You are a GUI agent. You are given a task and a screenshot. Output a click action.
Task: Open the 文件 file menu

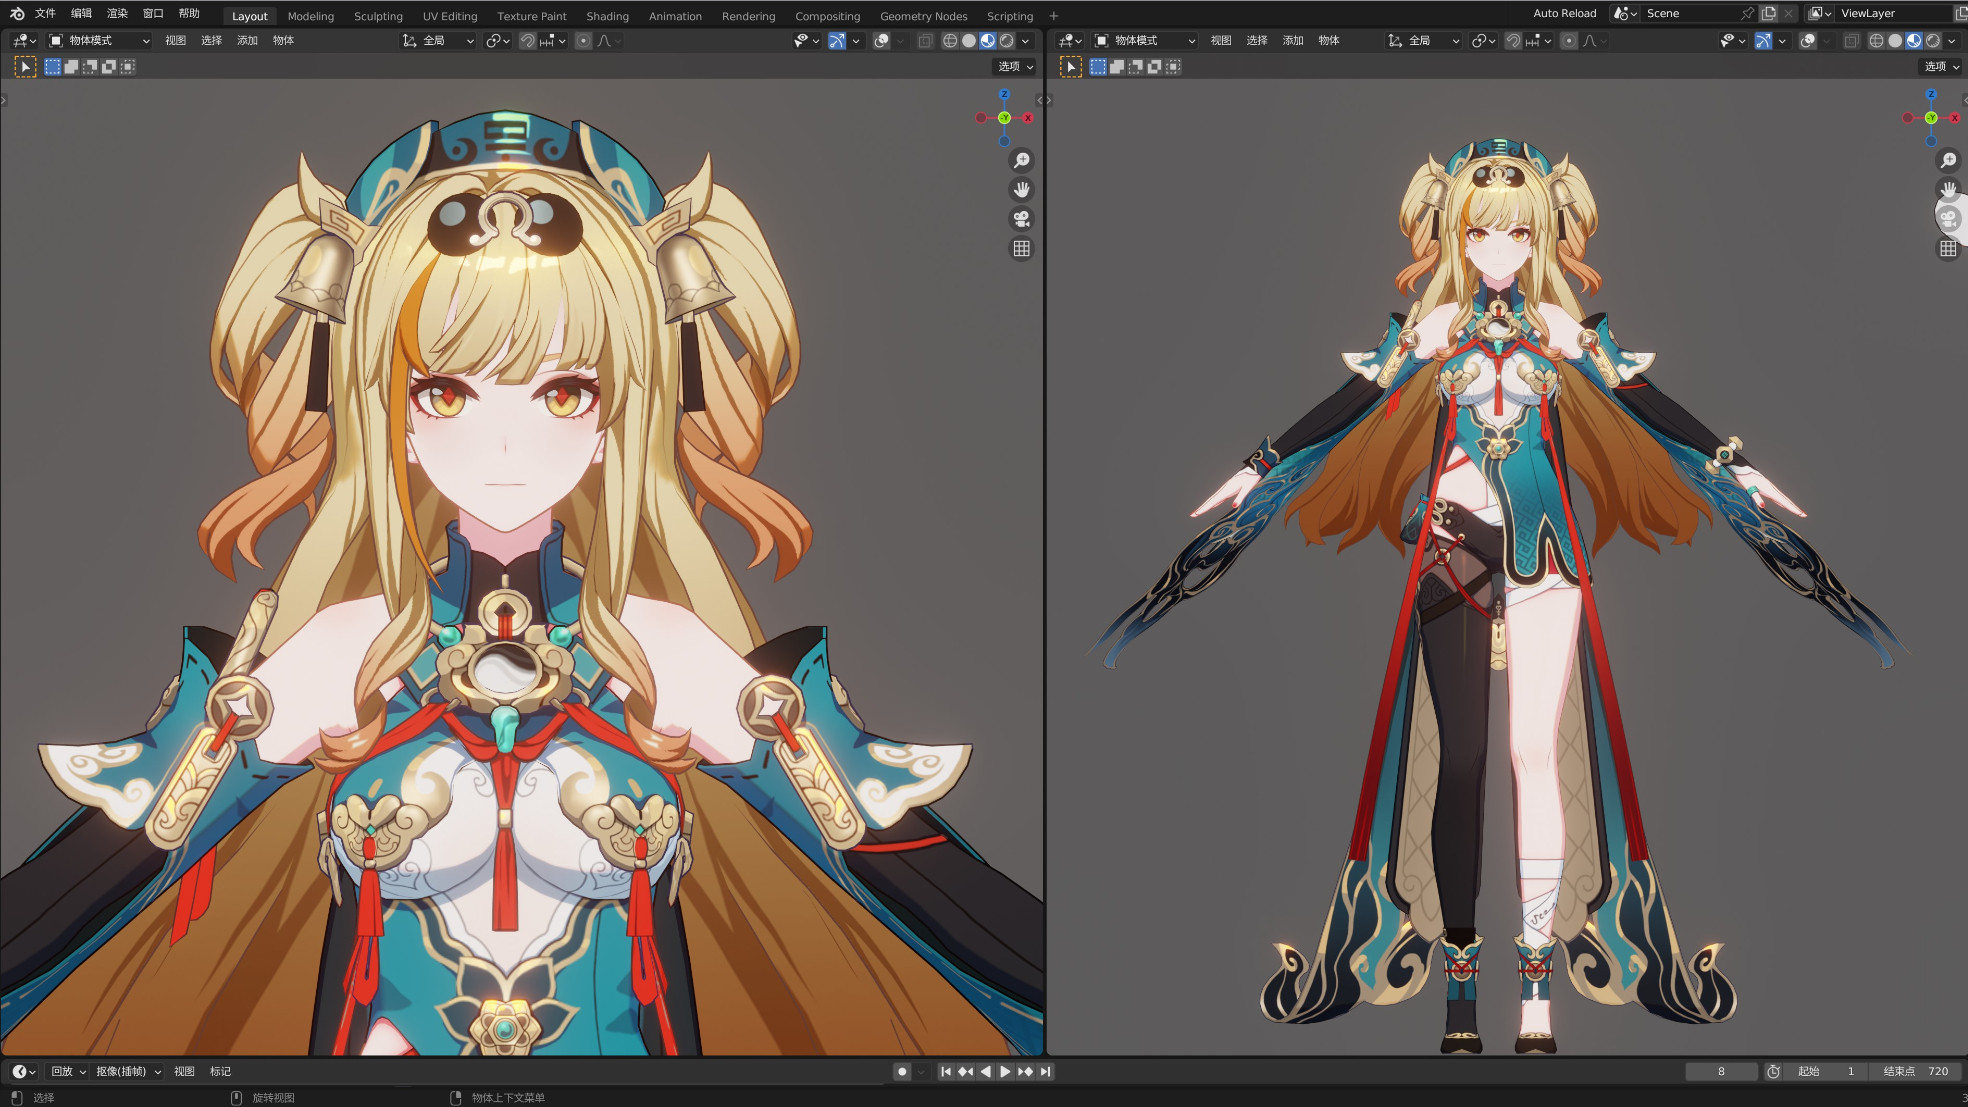[45, 14]
